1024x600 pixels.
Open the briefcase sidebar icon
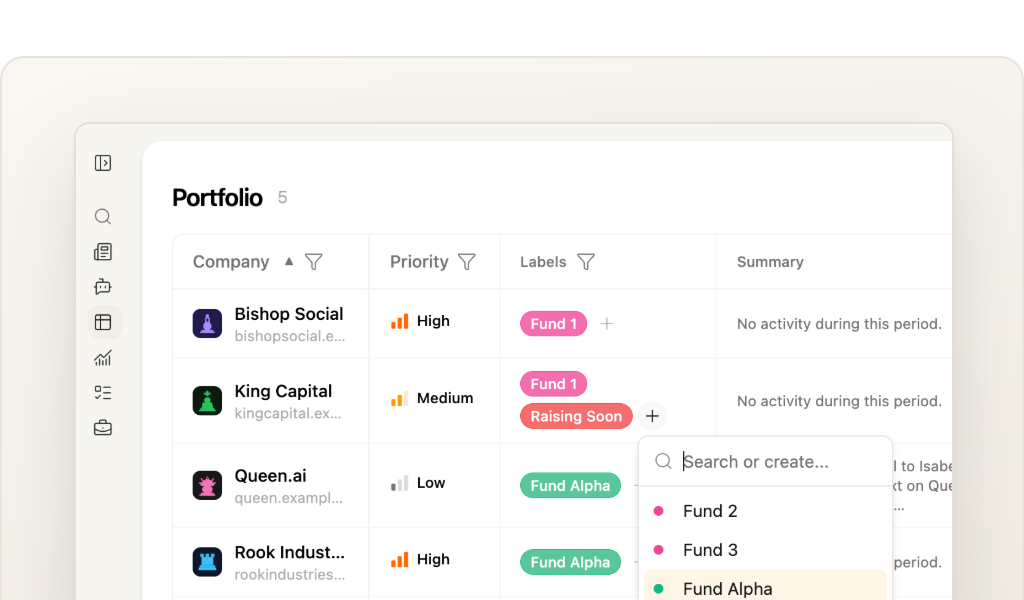pos(103,428)
